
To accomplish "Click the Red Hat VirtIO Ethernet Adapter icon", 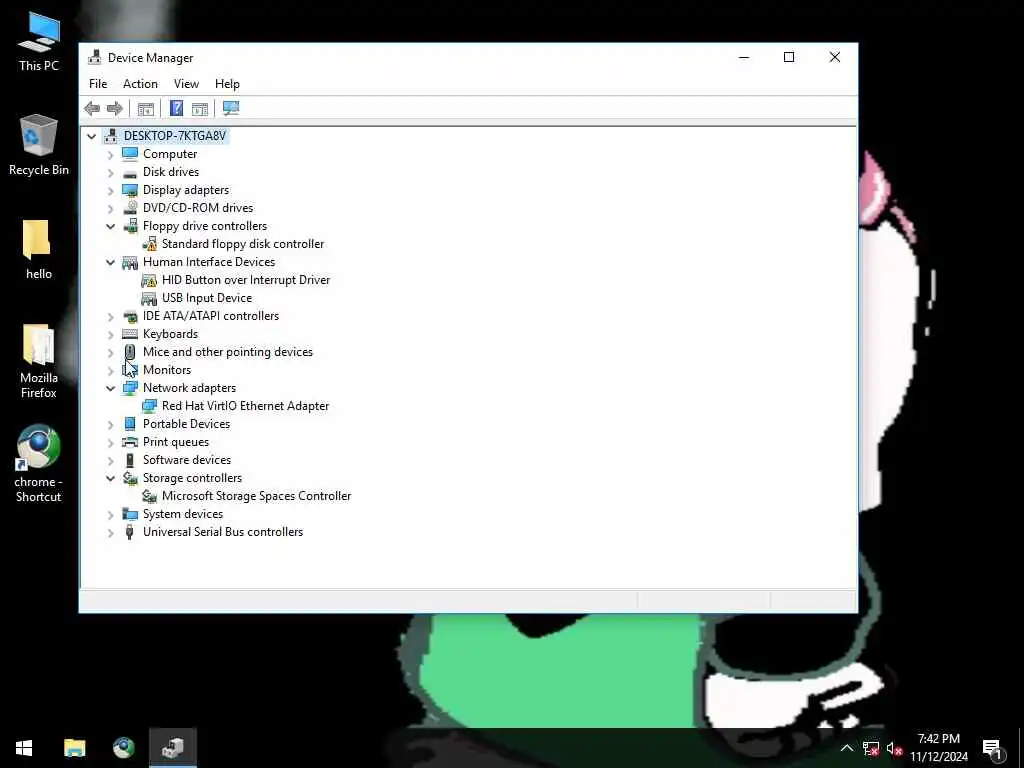I will [x=150, y=406].
